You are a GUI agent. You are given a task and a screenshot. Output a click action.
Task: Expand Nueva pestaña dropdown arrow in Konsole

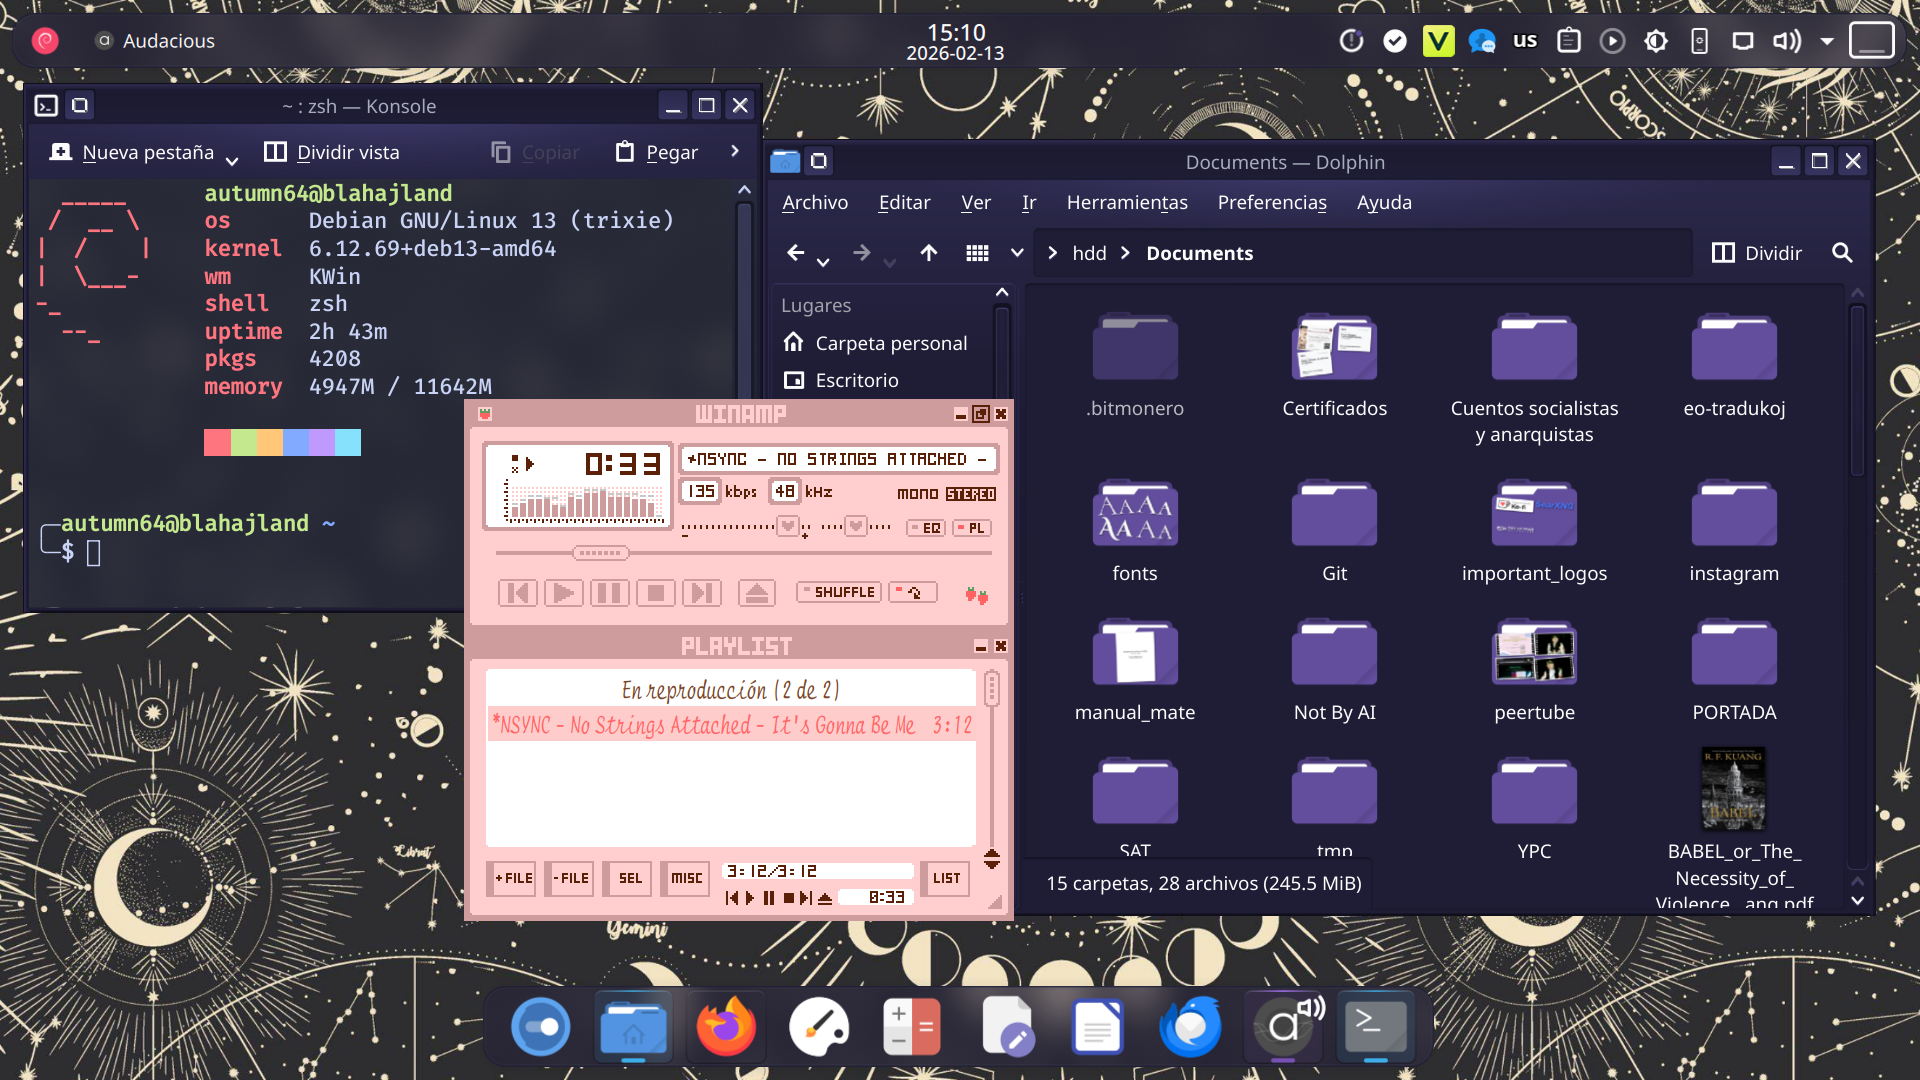click(x=232, y=159)
